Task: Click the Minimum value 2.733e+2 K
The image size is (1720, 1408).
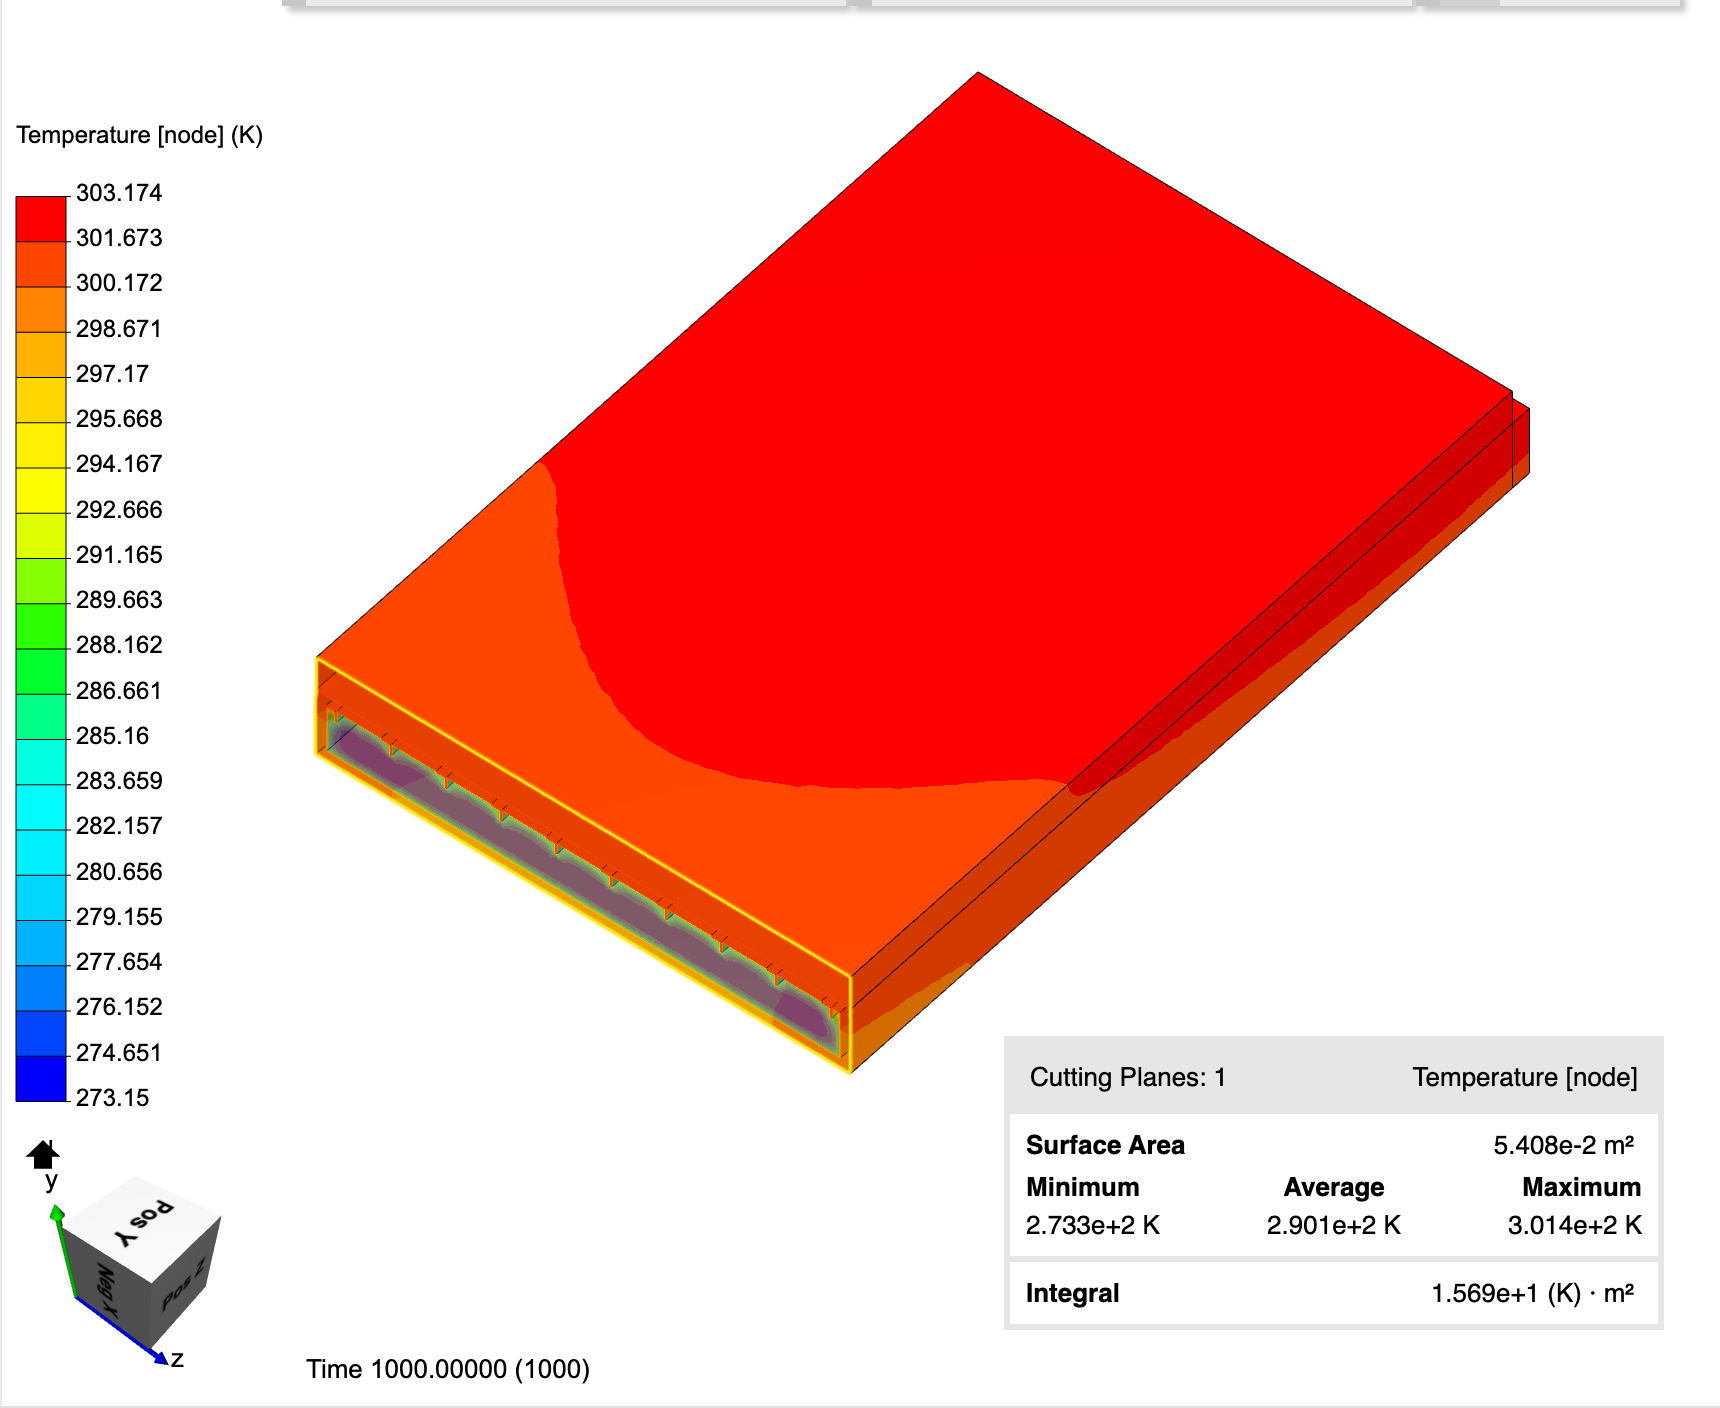Action: (x=1092, y=1225)
